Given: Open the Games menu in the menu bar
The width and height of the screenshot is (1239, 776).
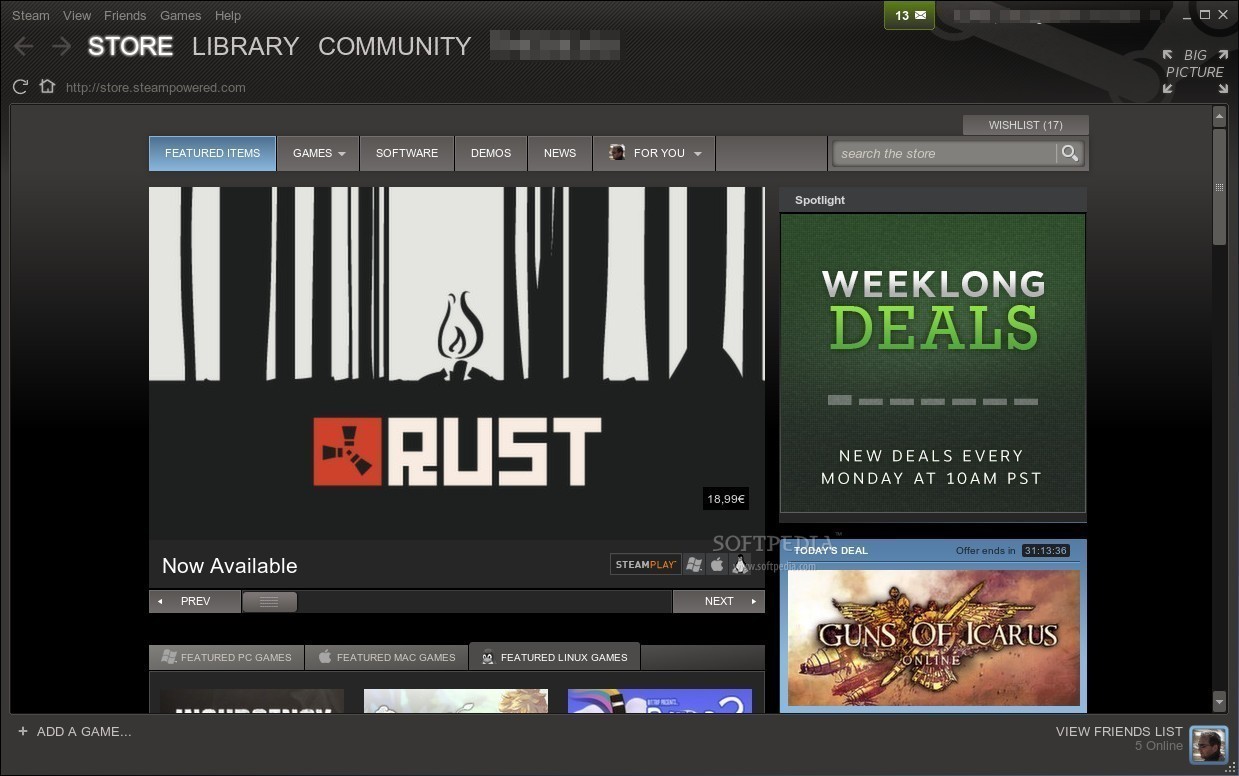Looking at the screenshot, I should [x=180, y=15].
